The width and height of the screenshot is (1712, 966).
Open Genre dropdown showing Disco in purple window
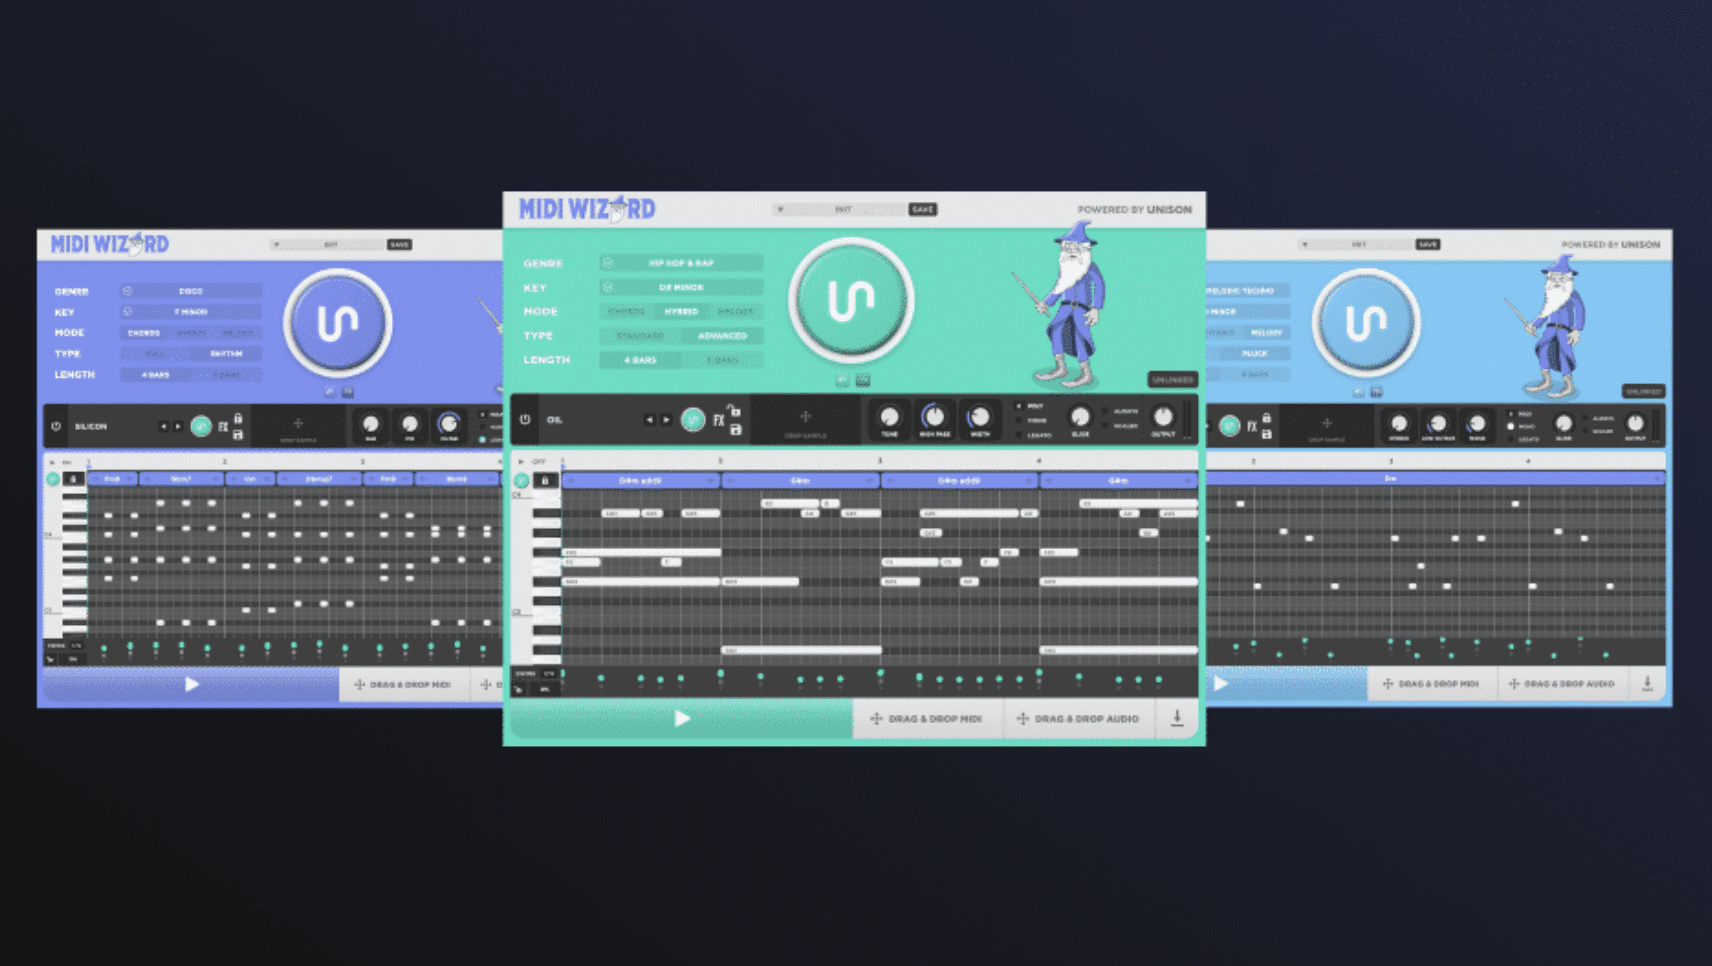(191, 291)
